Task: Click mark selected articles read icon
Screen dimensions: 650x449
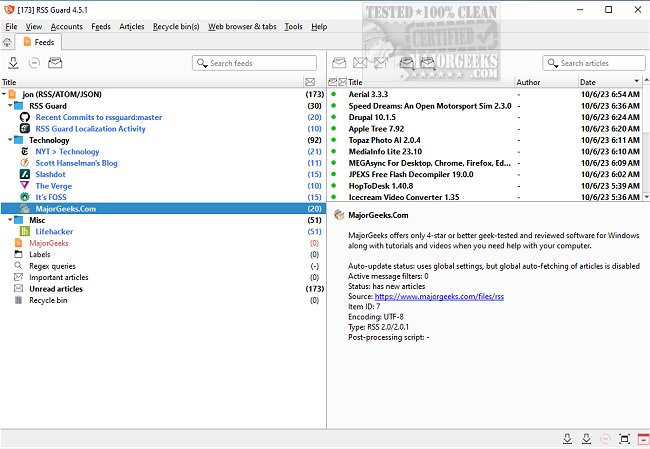Action: click(339, 63)
